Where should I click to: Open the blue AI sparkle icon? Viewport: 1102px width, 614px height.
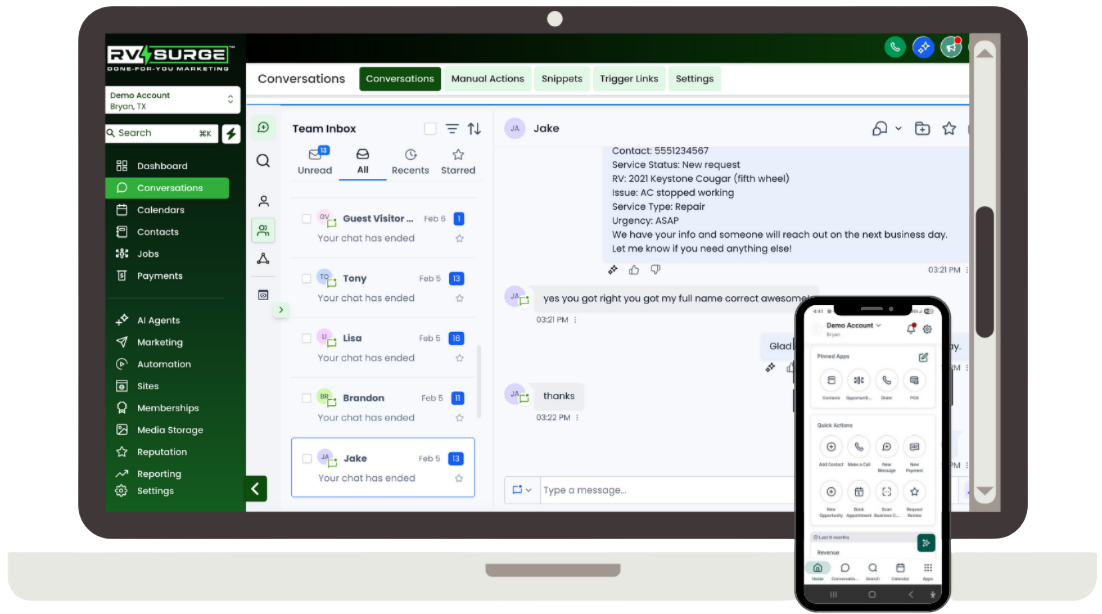923,47
